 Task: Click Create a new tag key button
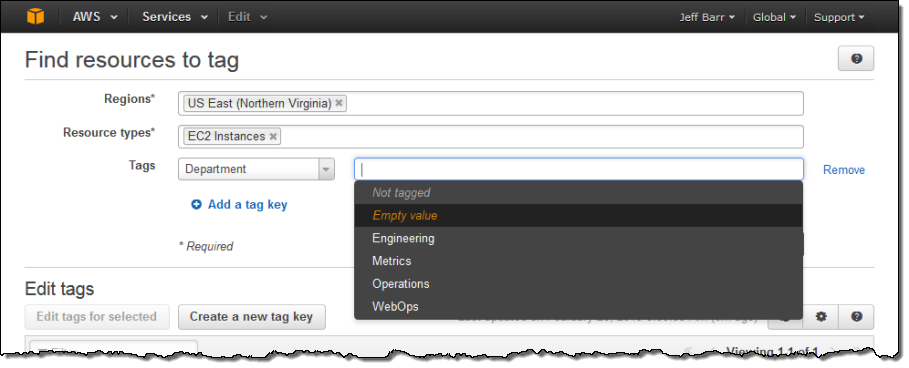pos(252,316)
